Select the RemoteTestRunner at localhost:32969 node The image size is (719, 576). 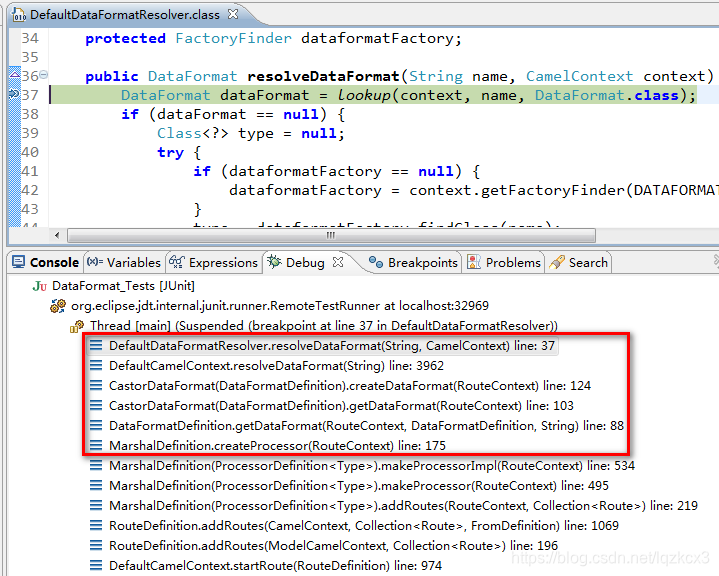pos(280,306)
